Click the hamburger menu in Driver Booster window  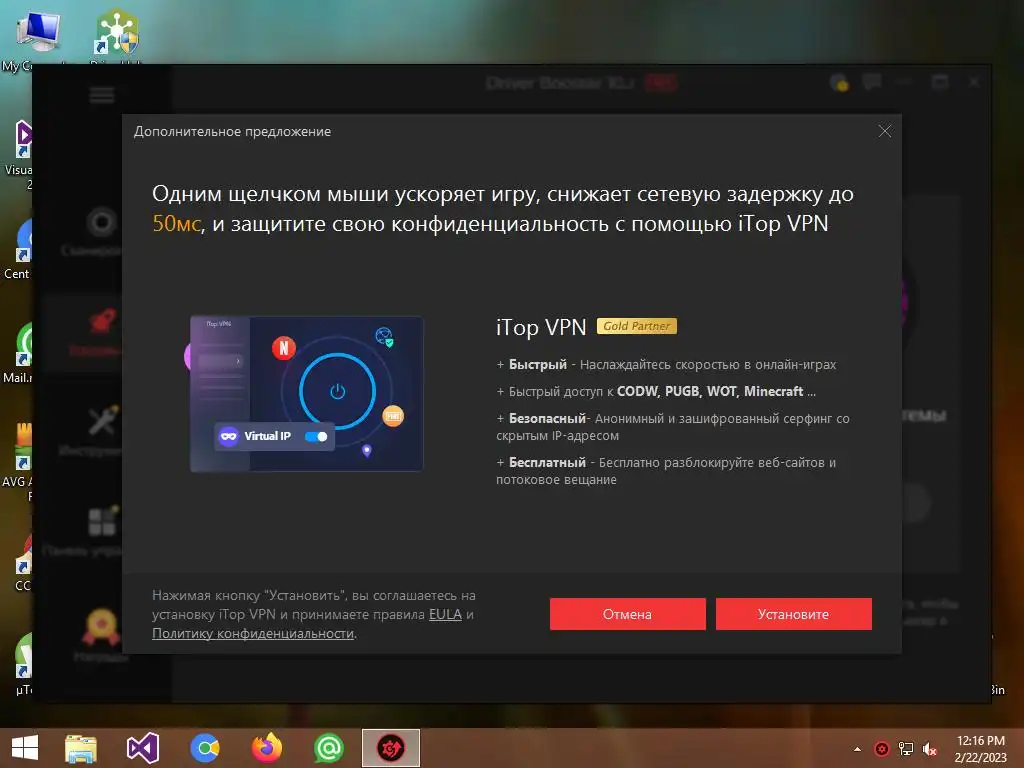click(102, 95)
